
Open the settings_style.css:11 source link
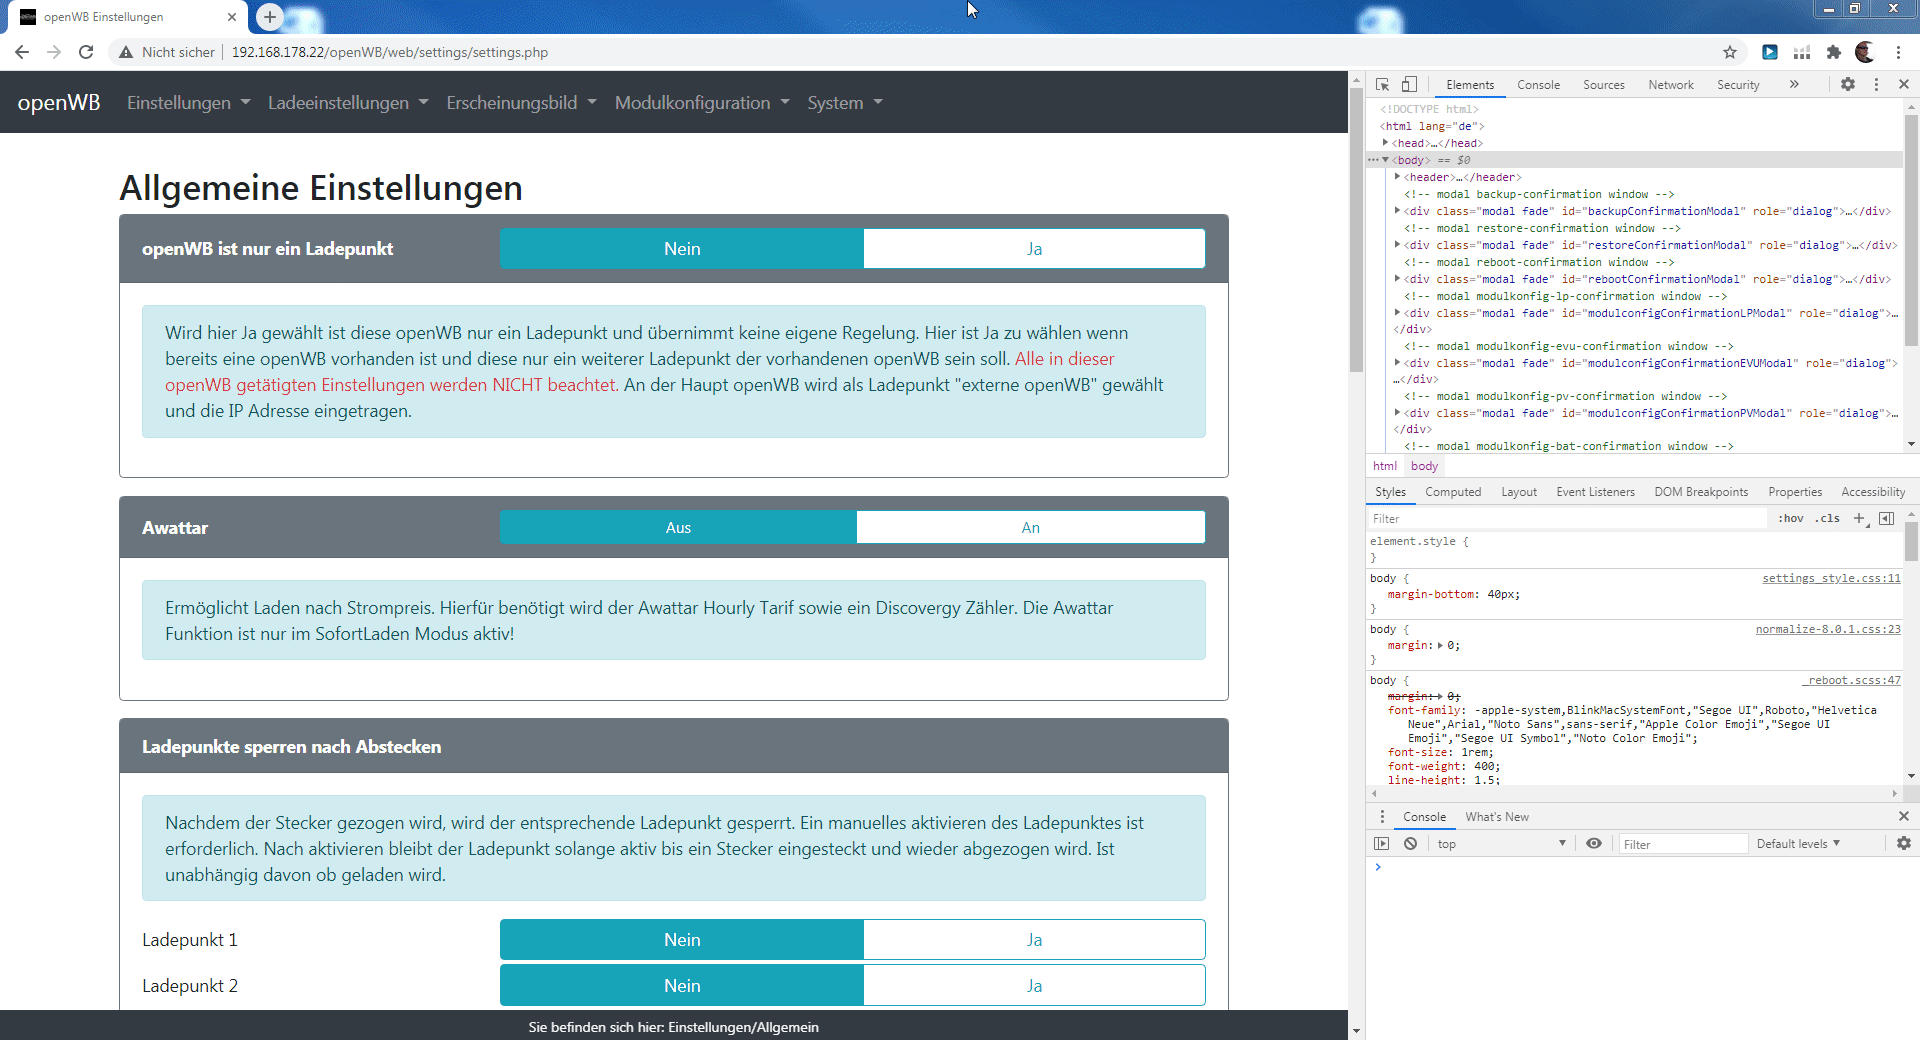pos(1830,578)
